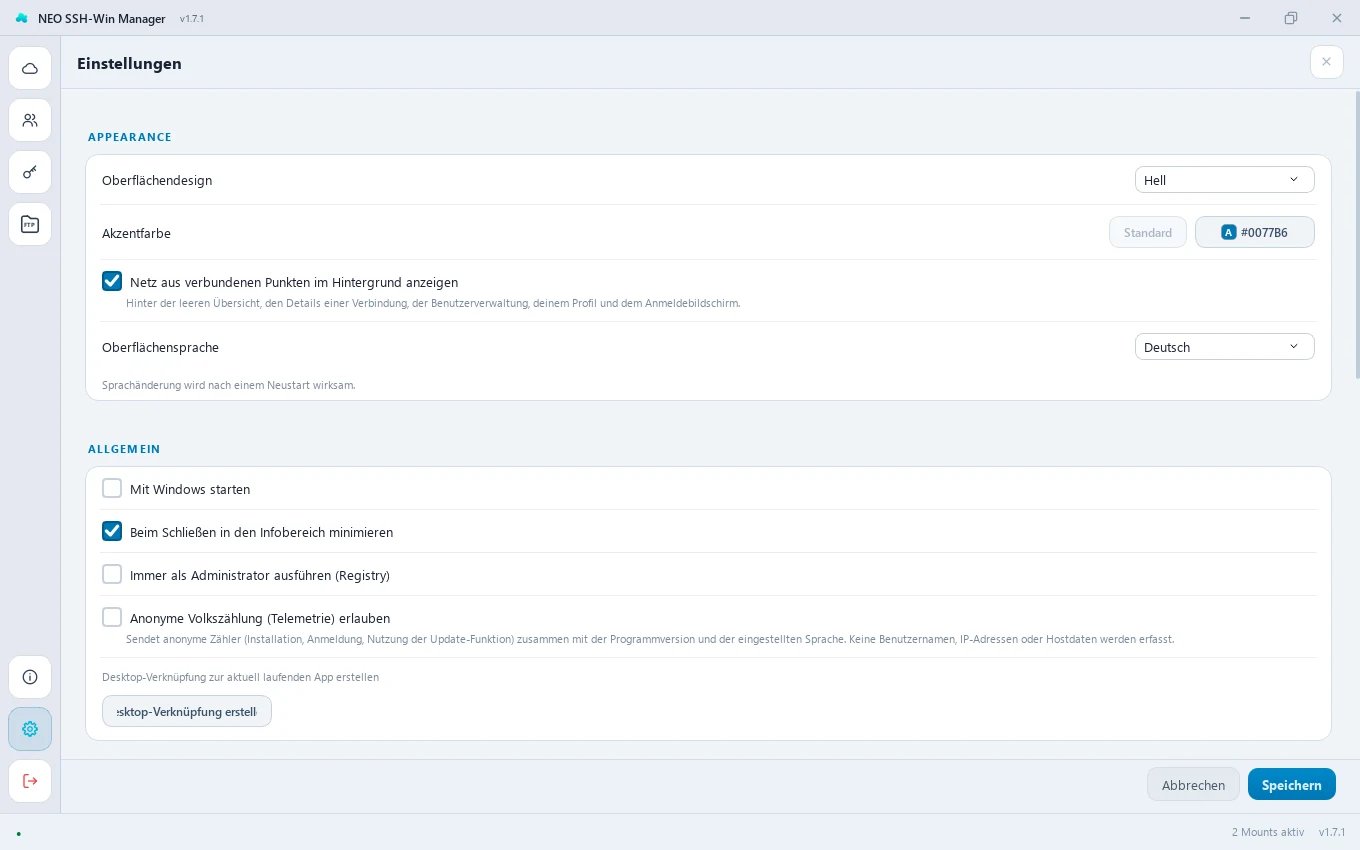This screenshot has height=850, width=1360.
Task: Click the 'ALLGEMEIN' section heading
Action: [124, 450]
